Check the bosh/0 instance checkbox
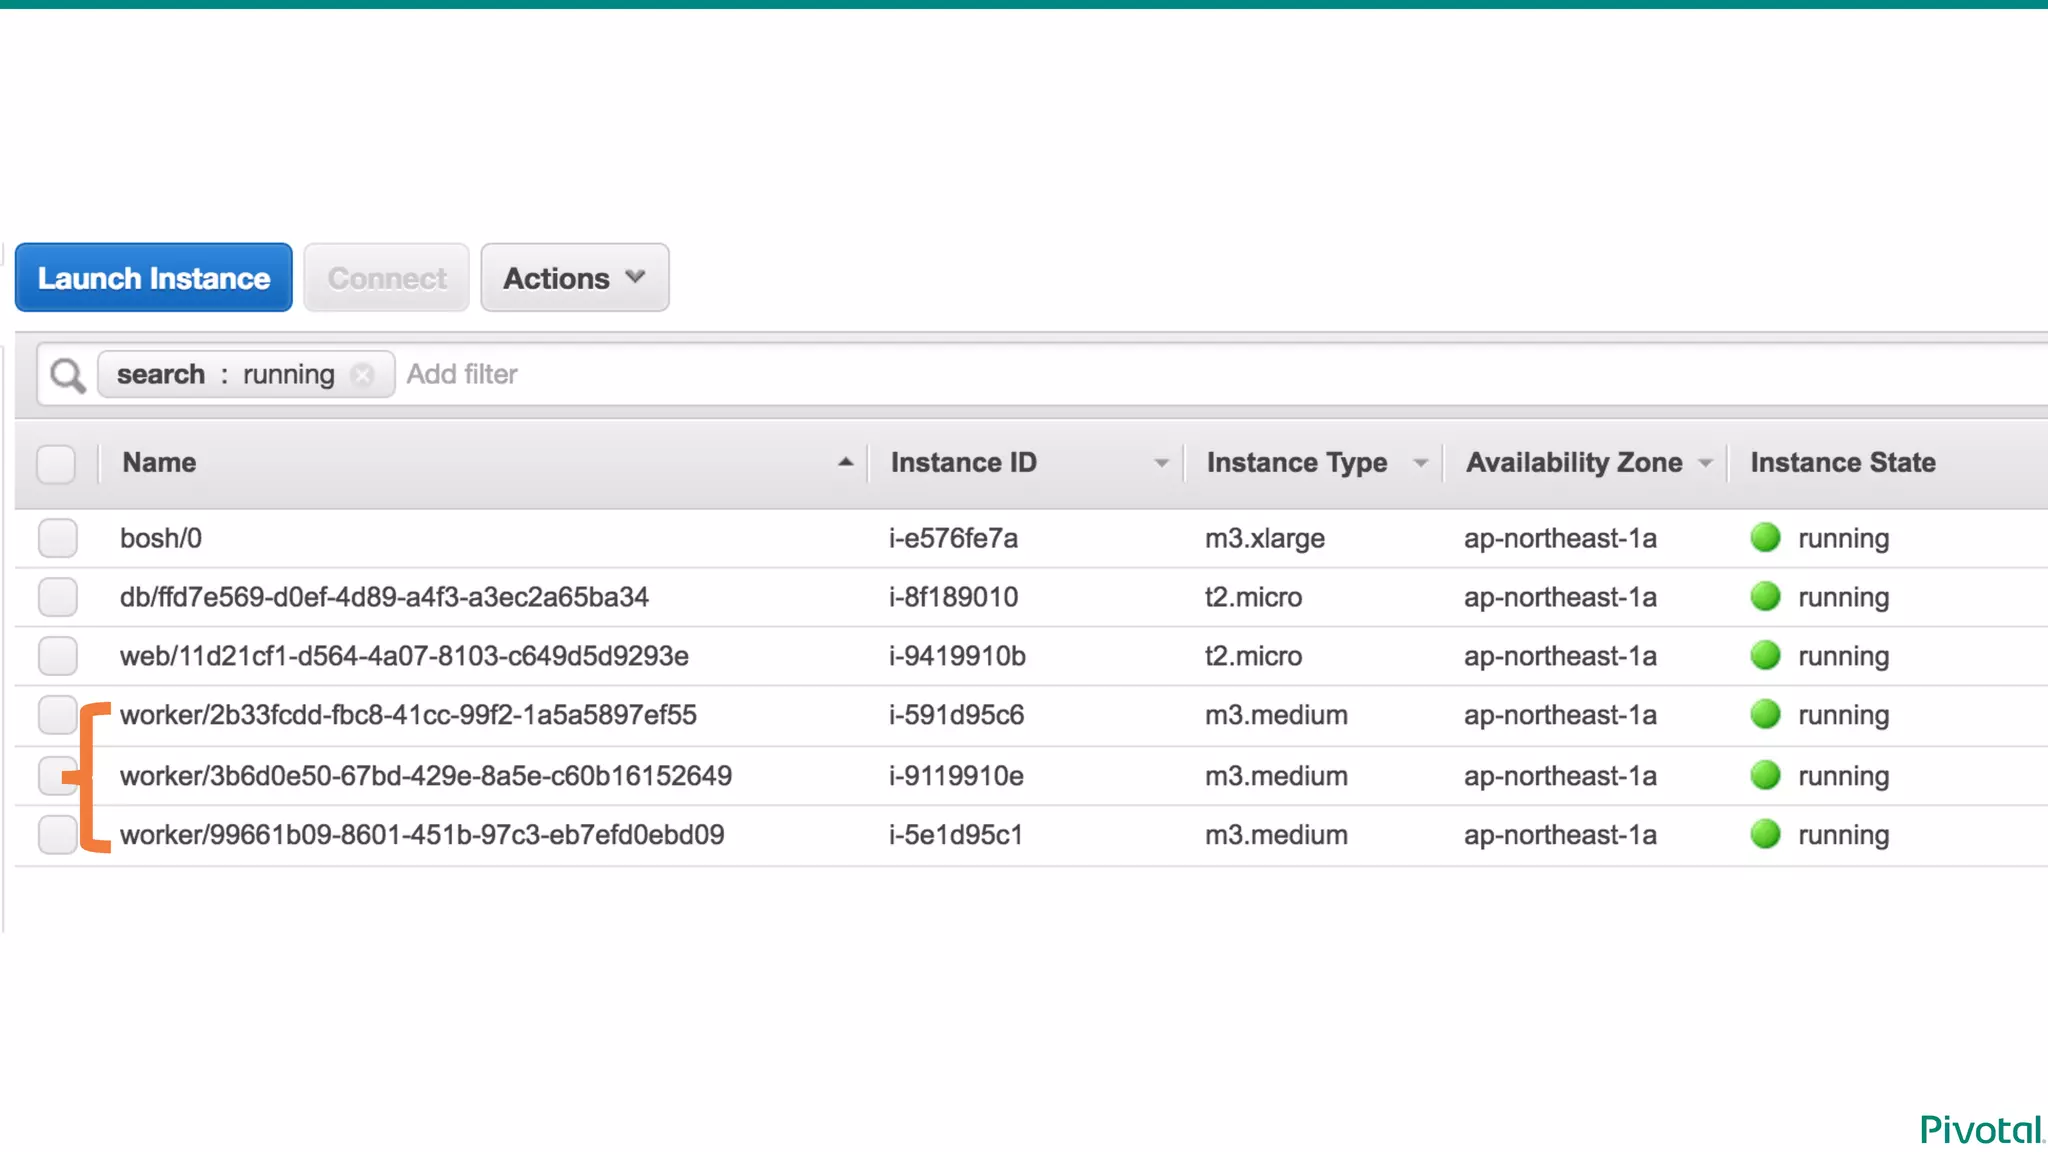The height and width of the screenshot is (1152, 2048). pyautogui.click(x=58, y=538)
